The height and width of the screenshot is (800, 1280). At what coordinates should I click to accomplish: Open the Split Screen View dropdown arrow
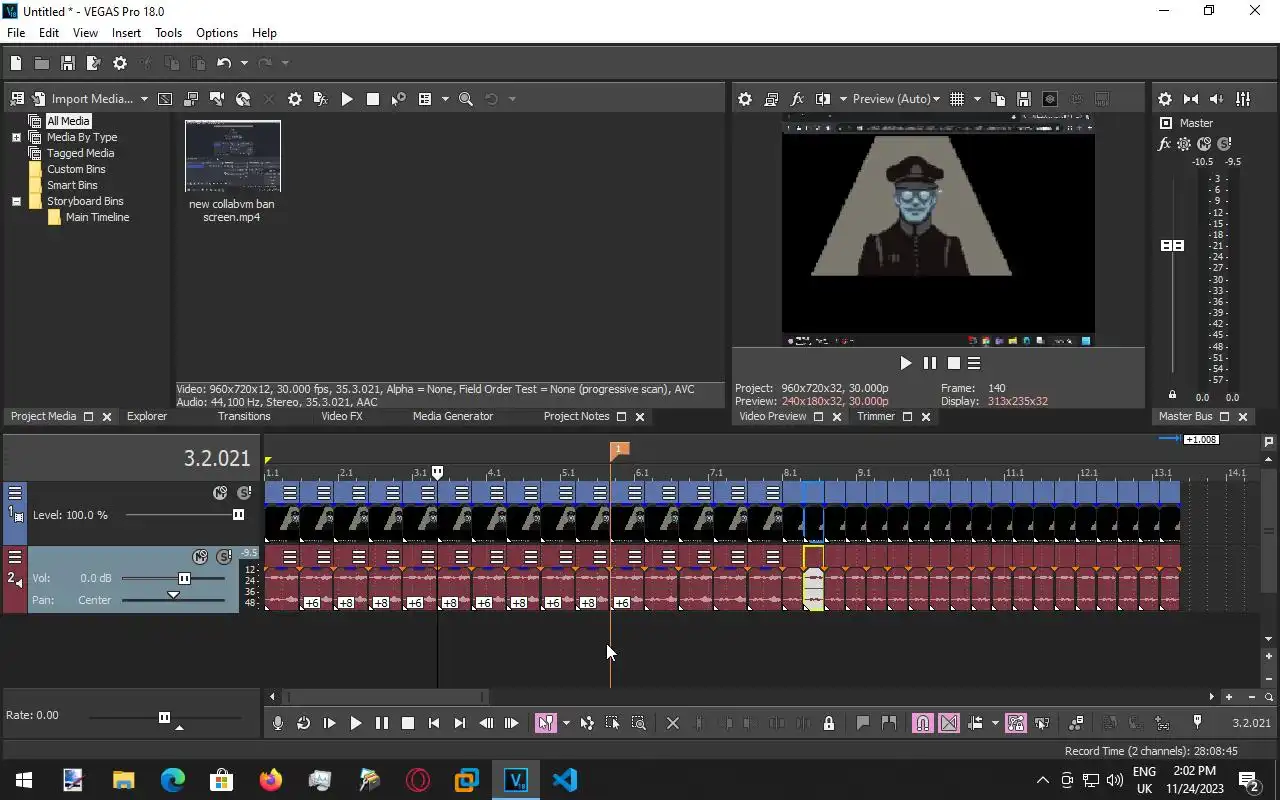(843, 99)
